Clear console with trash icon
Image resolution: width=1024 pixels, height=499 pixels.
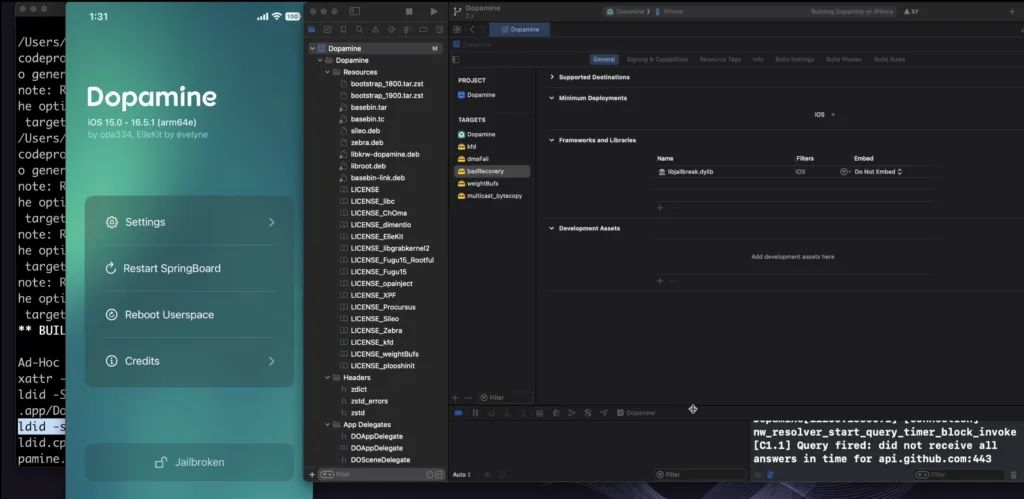click(1014, 475)
